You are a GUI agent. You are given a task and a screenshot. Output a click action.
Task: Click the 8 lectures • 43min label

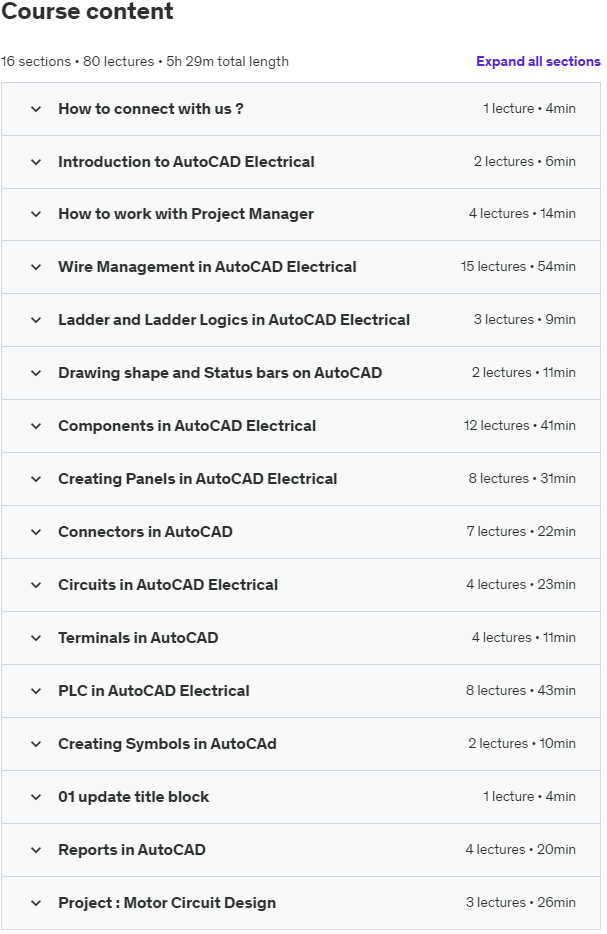click(521, 691)
